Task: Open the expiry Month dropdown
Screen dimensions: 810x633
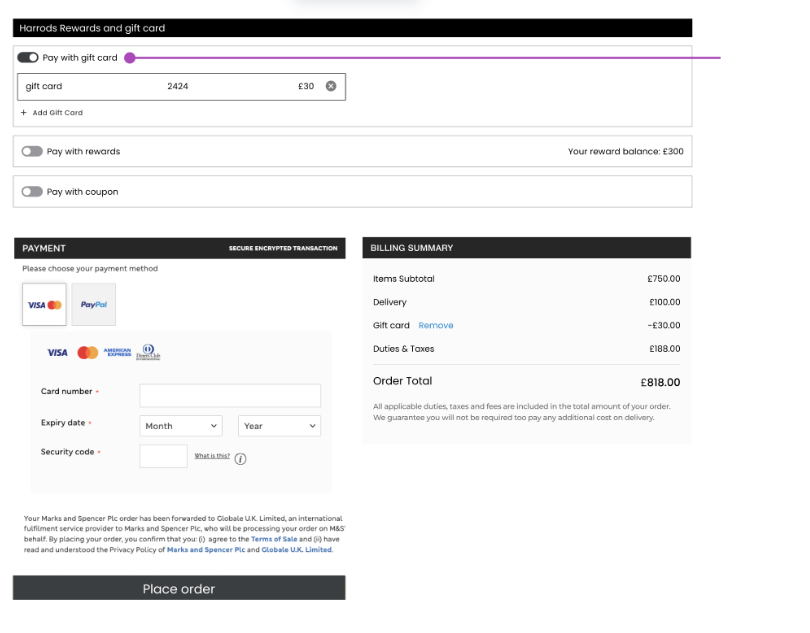Action: pyautogui.click(x=181, y=426)
